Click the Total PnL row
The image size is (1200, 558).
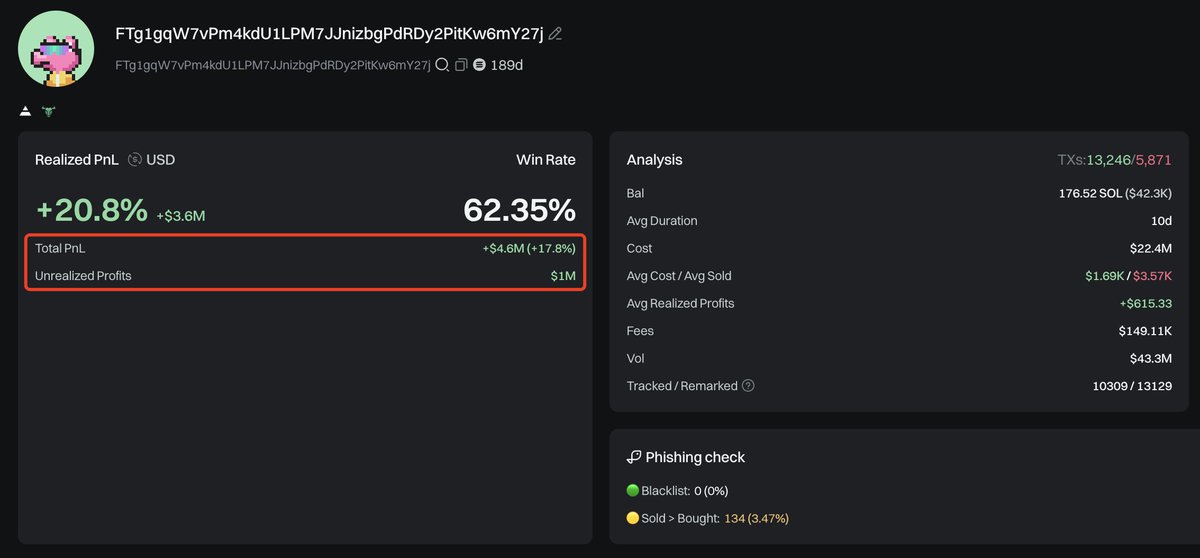point(305,248)
